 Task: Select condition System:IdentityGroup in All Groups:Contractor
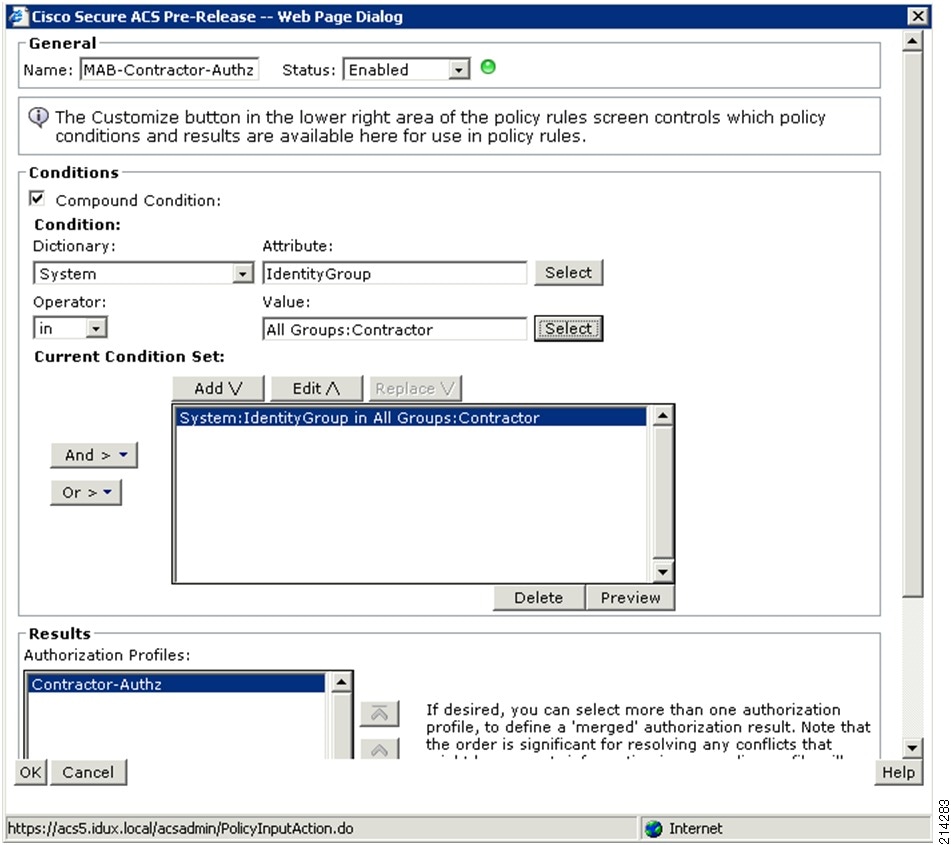[411, 417]
